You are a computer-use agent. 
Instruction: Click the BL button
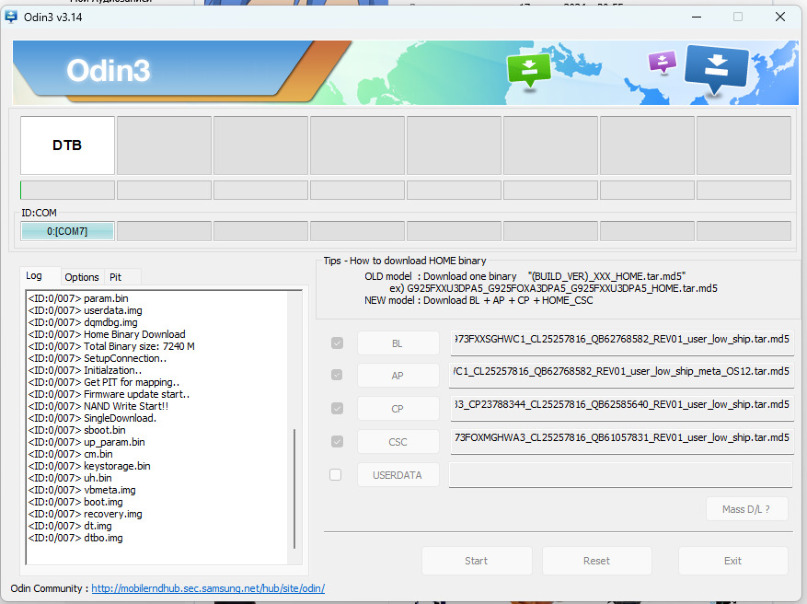(398, 343)
